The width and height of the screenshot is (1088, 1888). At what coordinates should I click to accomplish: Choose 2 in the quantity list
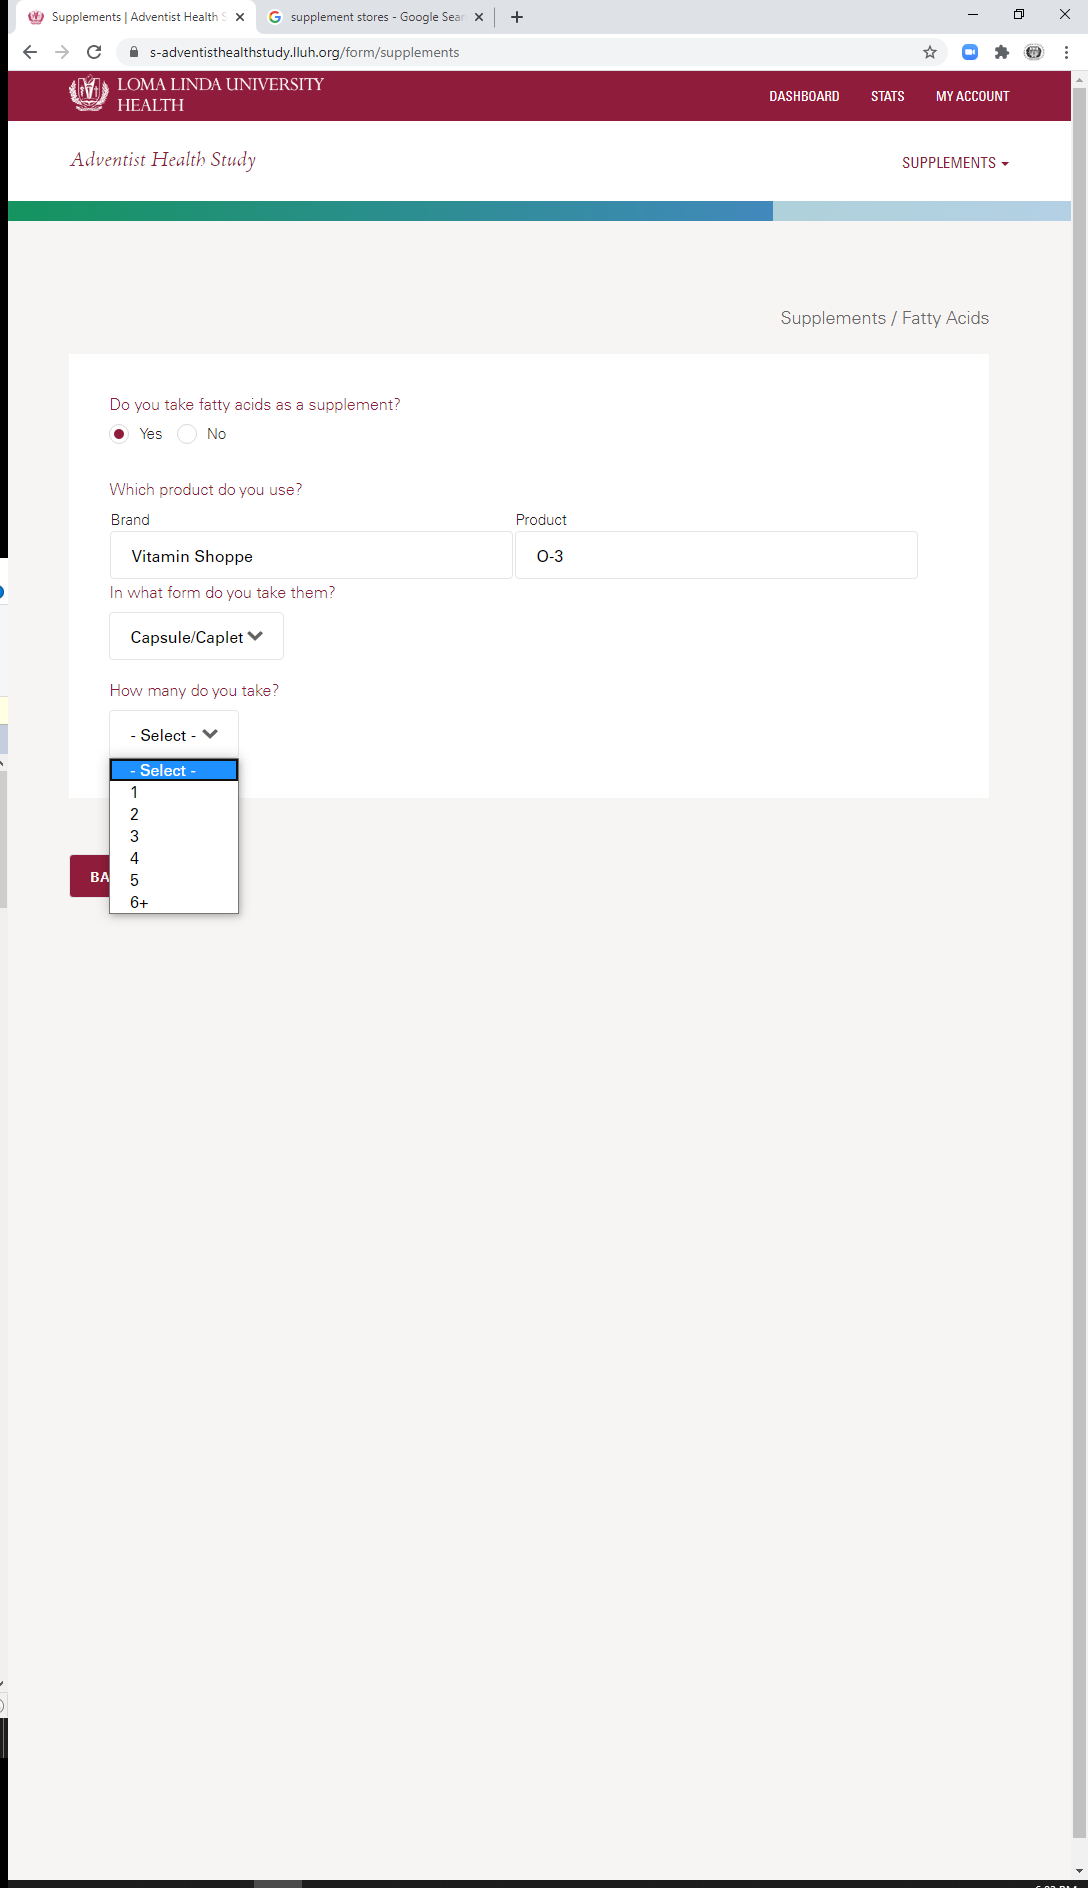(x=174, y=814)
